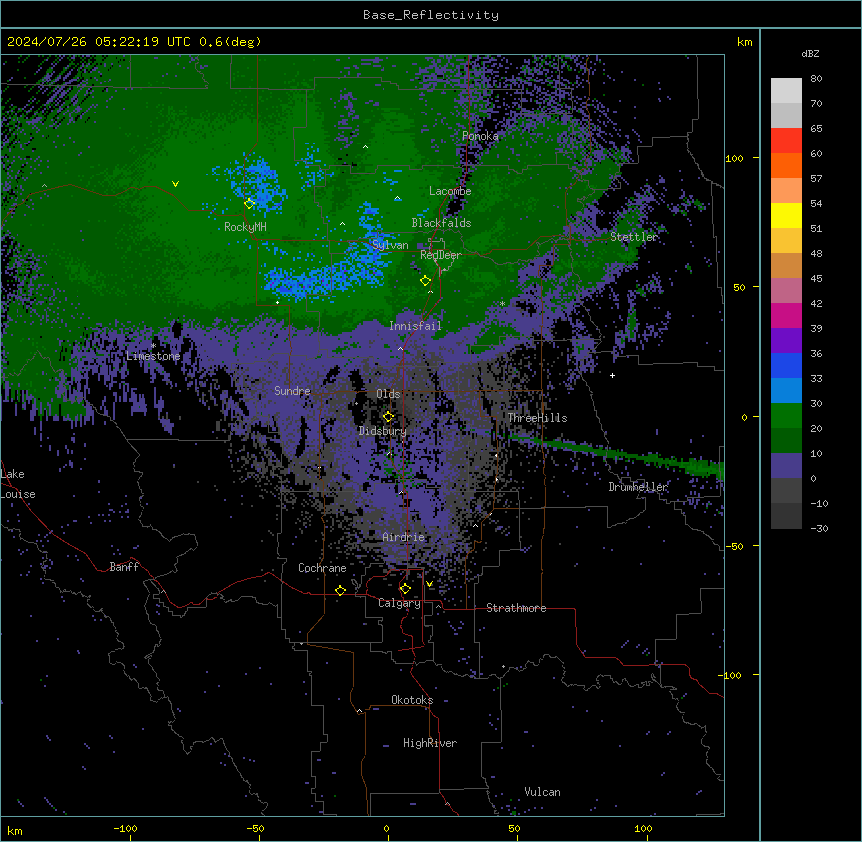Select the Calgary city label
Image resolution: width=862 pixels, height=842 pixels.
pos(400,603)
